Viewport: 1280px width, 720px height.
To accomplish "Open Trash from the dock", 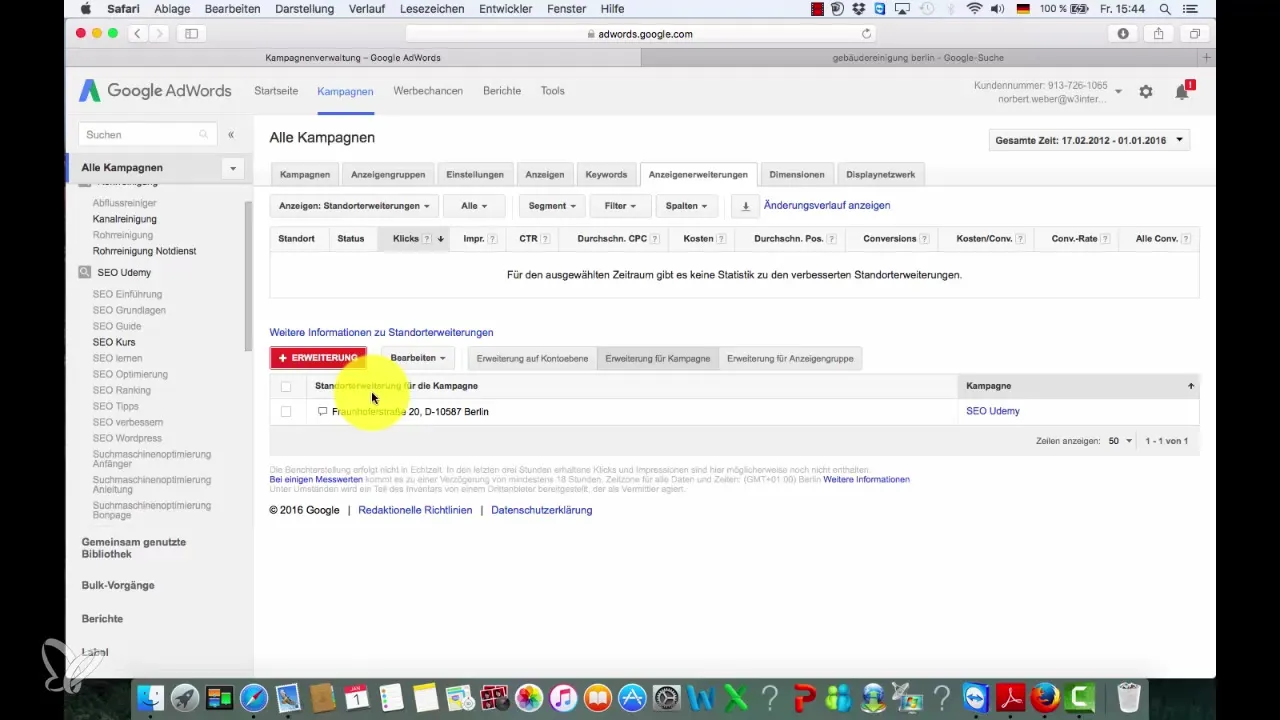I will 1128,697.
